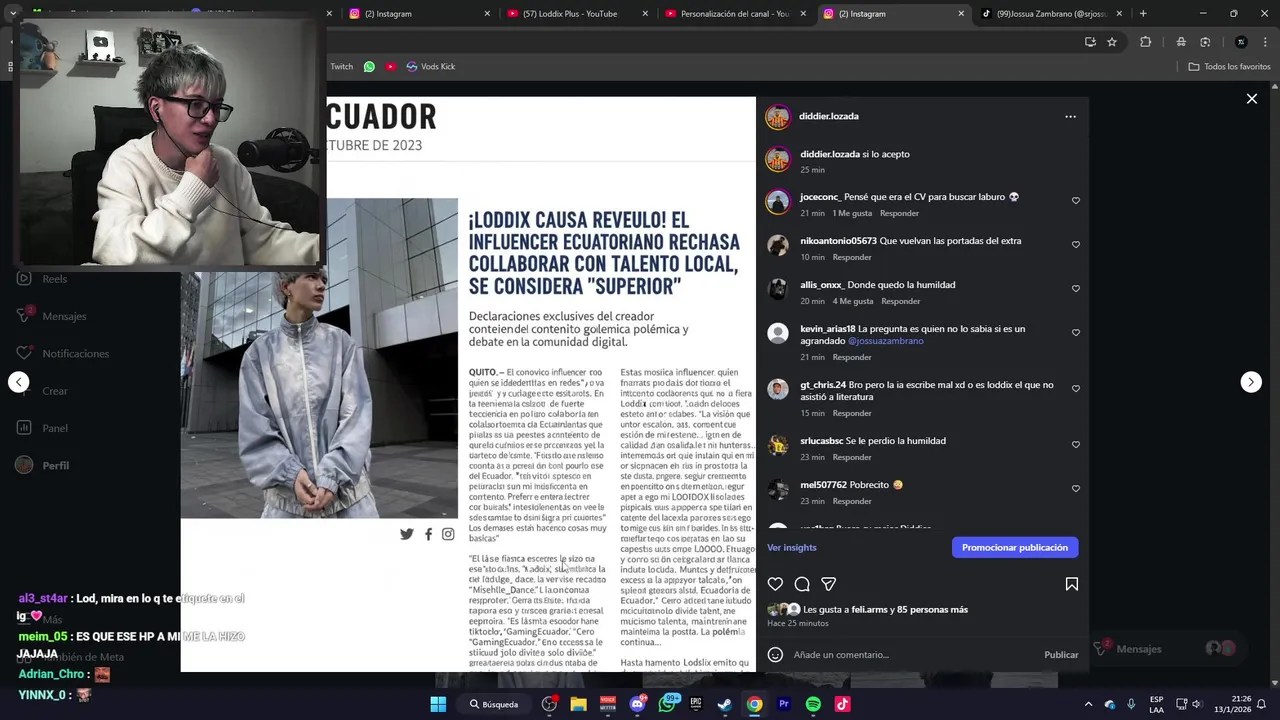Open Chrome's three-dot menu
This screenshot has height=720, width=1280.
pyautogui.click(x=1264, y=42)
